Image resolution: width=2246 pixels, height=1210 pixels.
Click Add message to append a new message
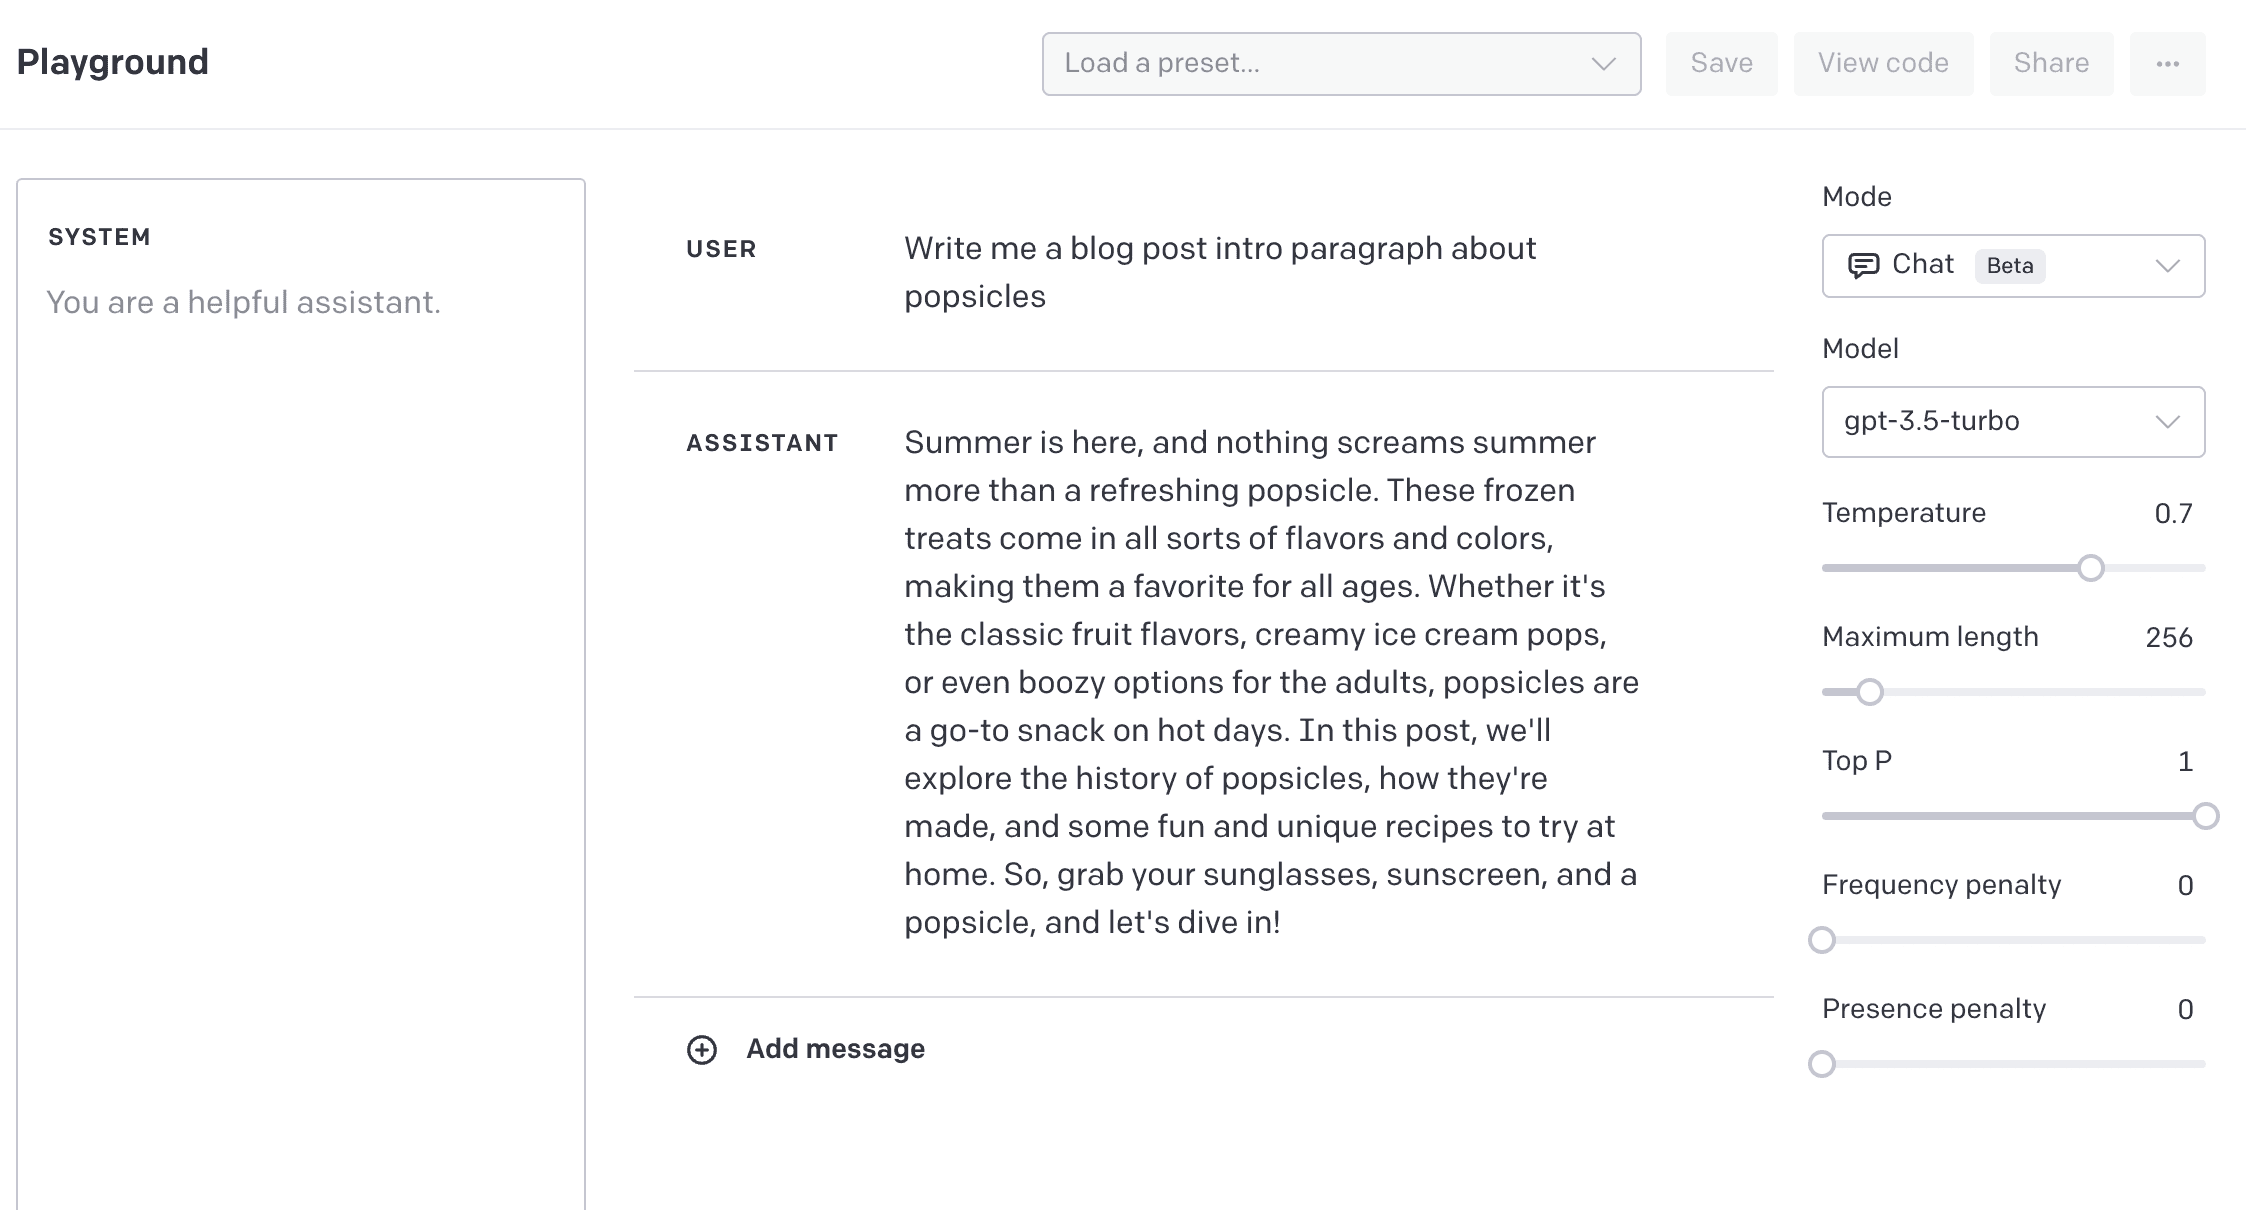click(835, 1048)
